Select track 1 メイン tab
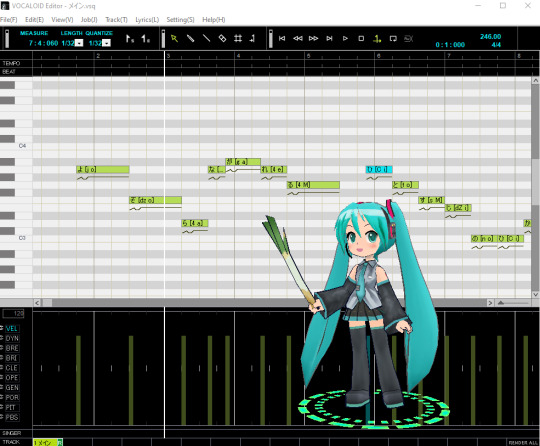The width and height of the screenshot is (540, 446). point(48,443)
